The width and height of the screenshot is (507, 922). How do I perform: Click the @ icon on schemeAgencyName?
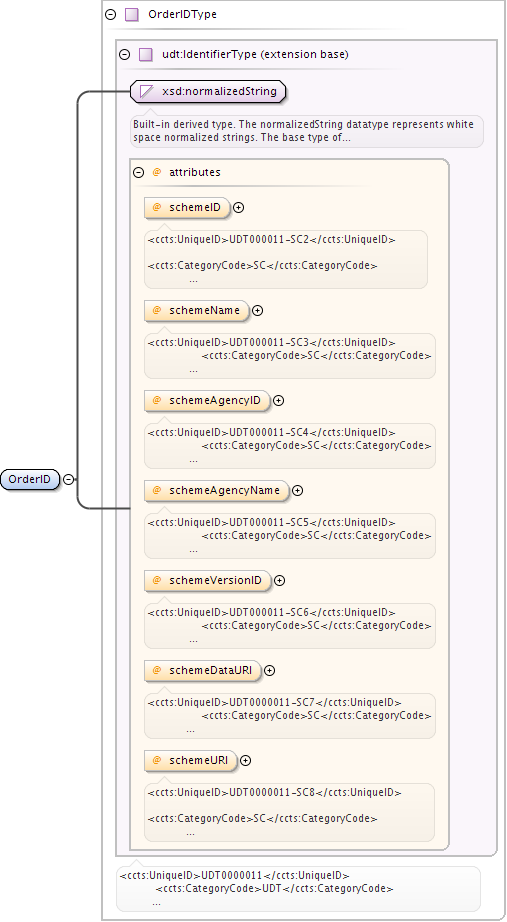157,490
